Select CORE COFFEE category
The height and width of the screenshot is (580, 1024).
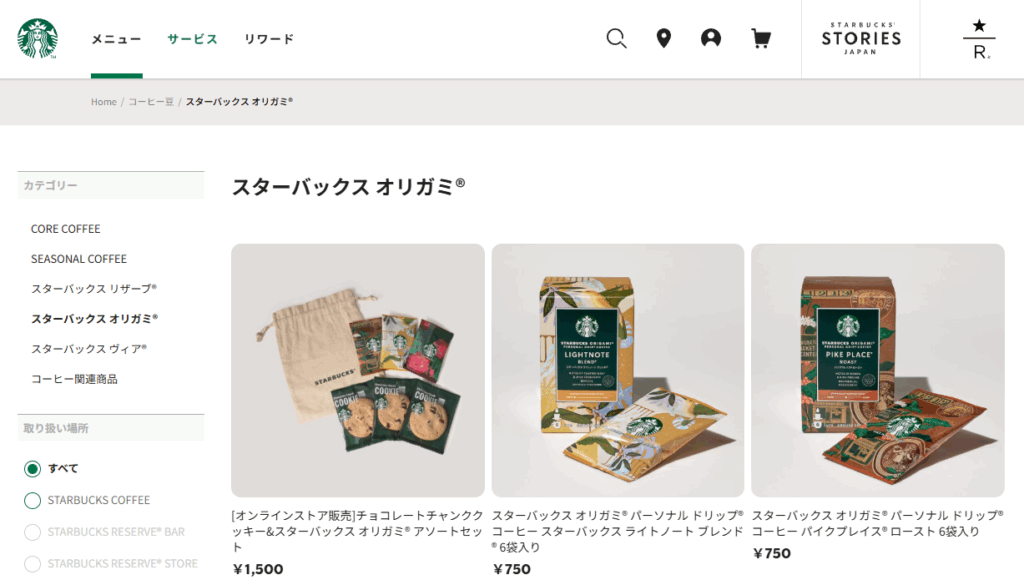click(x=65, y=229)
